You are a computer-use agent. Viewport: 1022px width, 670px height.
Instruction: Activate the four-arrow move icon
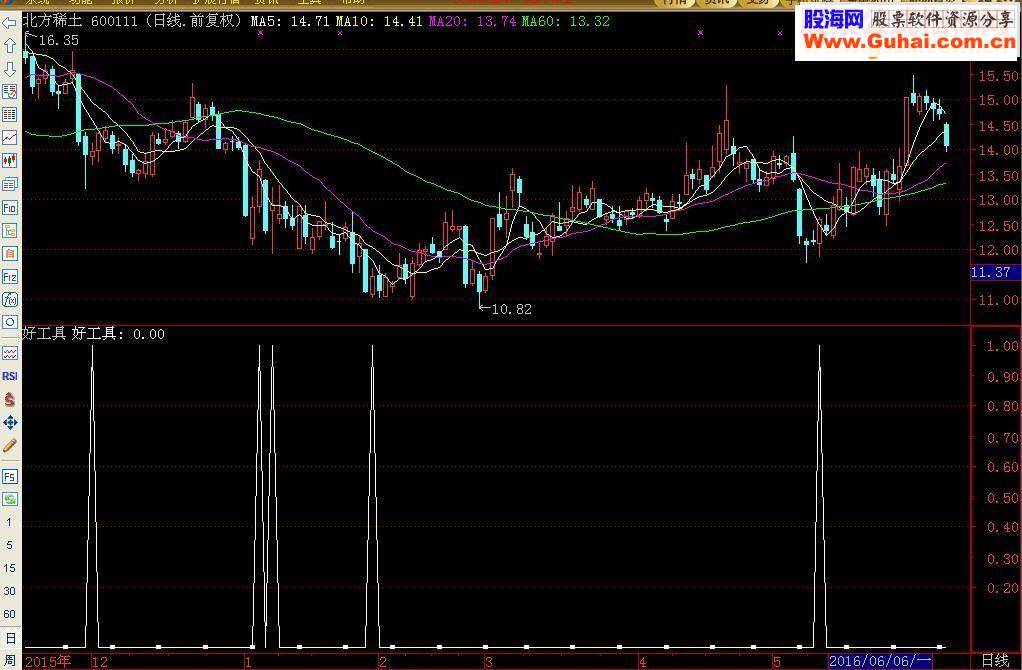click(x=9, y=423)
